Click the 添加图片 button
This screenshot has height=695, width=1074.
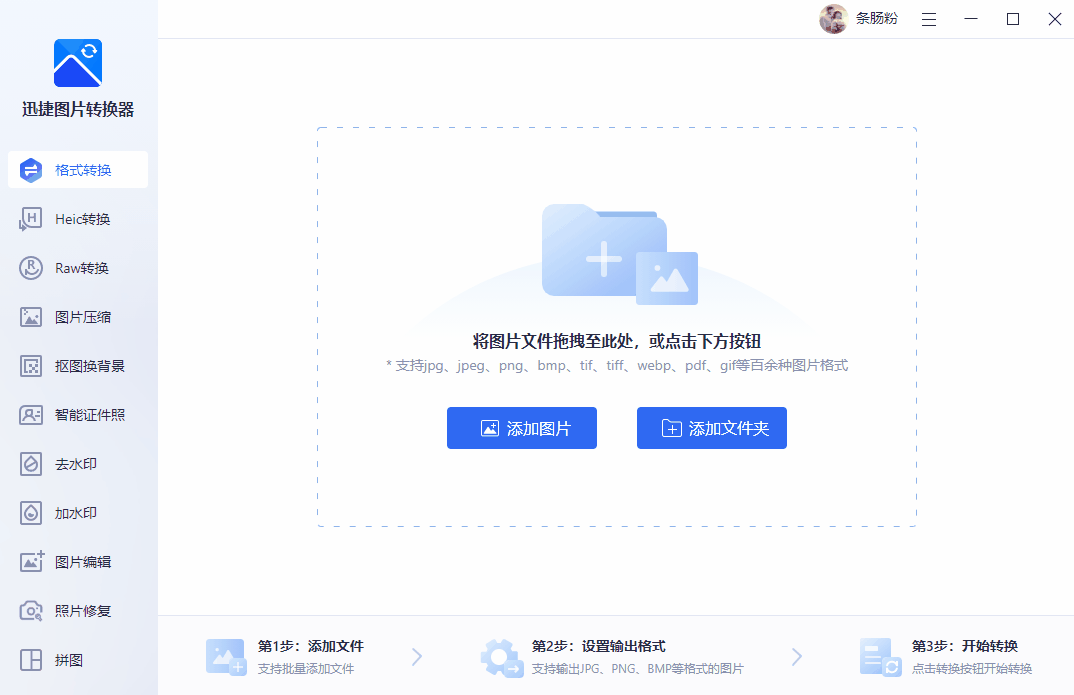pos(522,428)
